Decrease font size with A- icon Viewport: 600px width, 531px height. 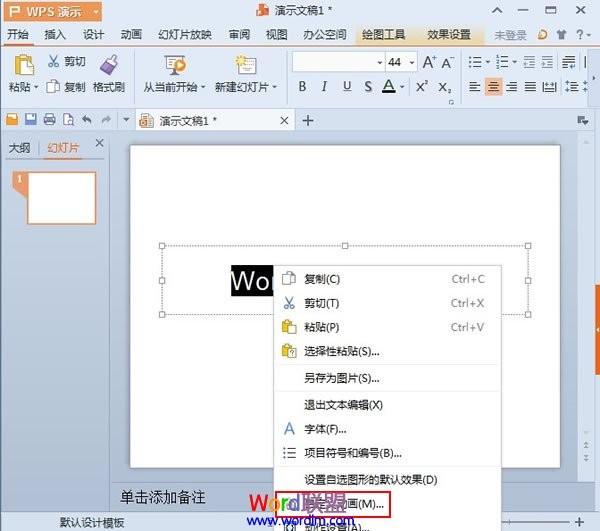pos(447,62)
